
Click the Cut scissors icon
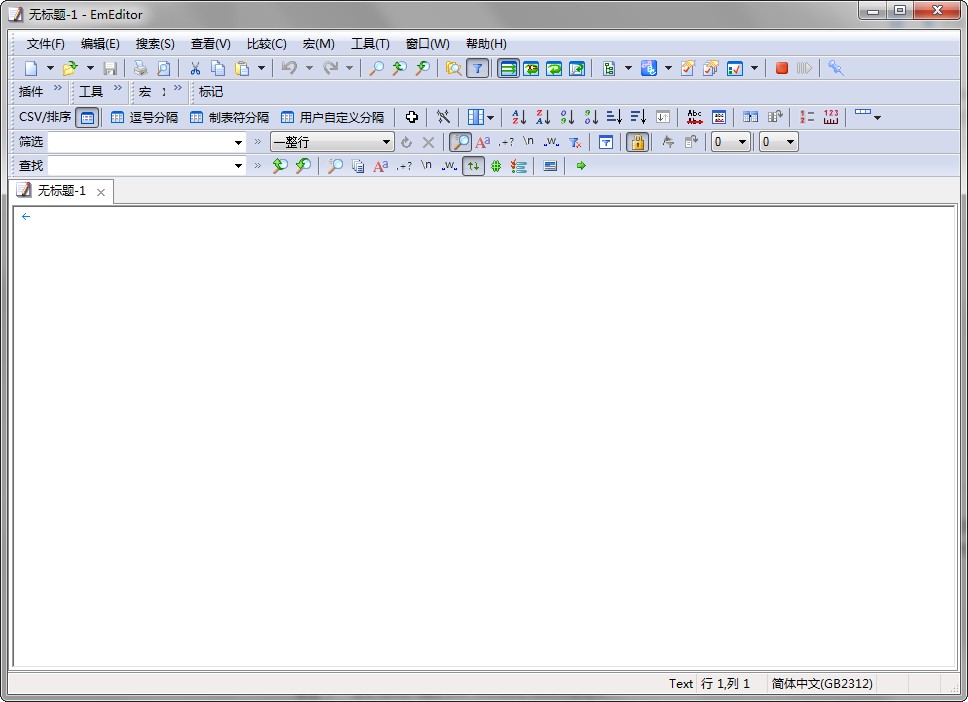point(195,68)
